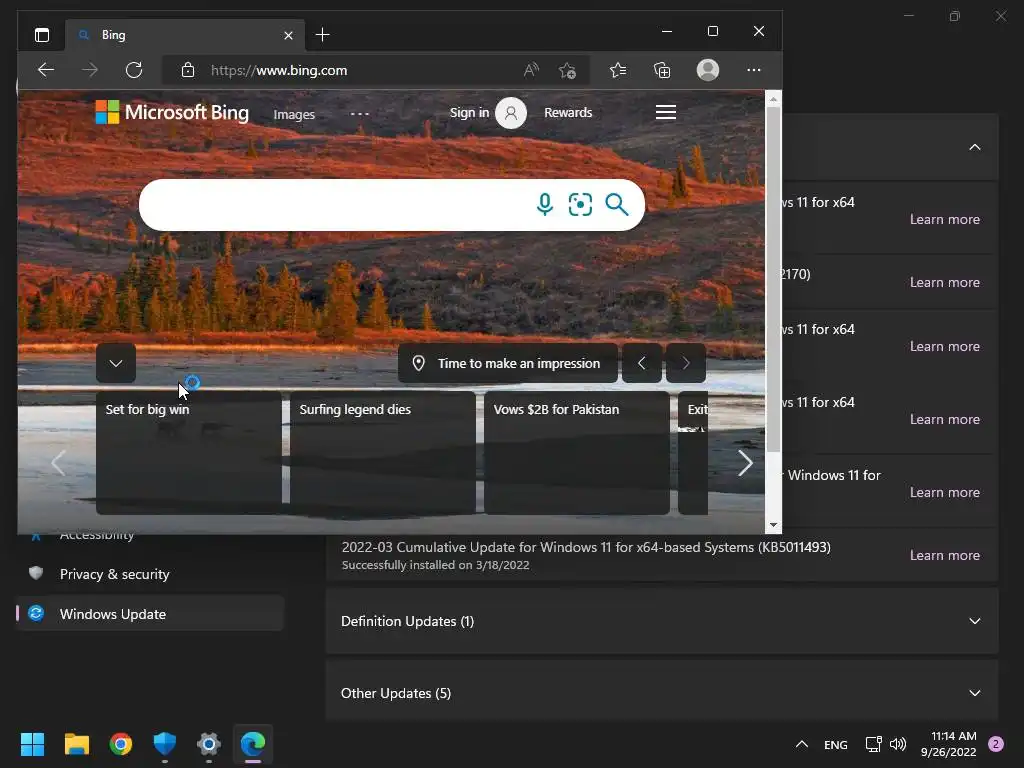Screen dimensions: 1024x768
Task: Sign in to Bing
Action: click(469, 112)
